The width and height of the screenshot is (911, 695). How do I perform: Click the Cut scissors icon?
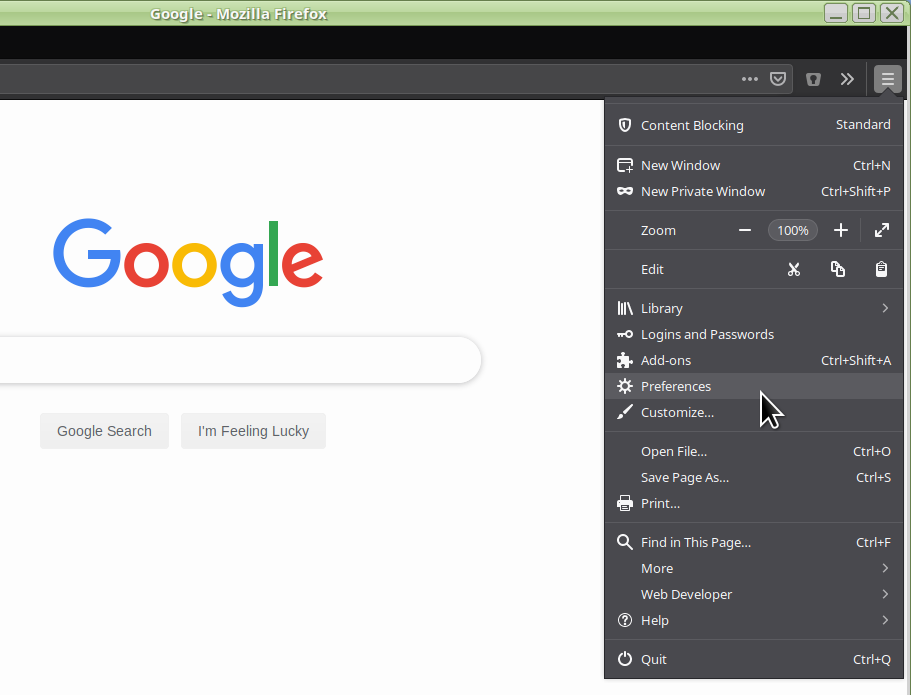(794, 270)
